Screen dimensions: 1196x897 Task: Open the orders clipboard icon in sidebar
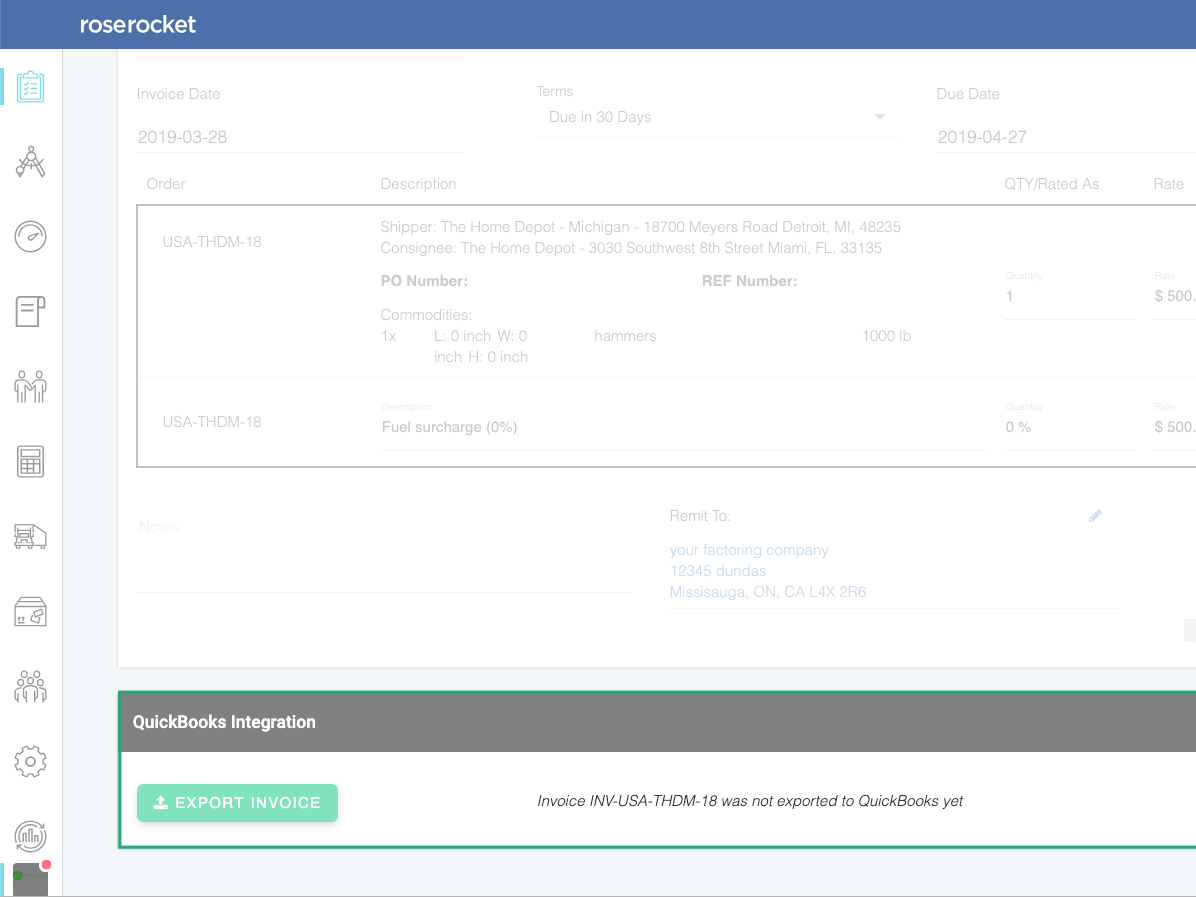[31, 87]
